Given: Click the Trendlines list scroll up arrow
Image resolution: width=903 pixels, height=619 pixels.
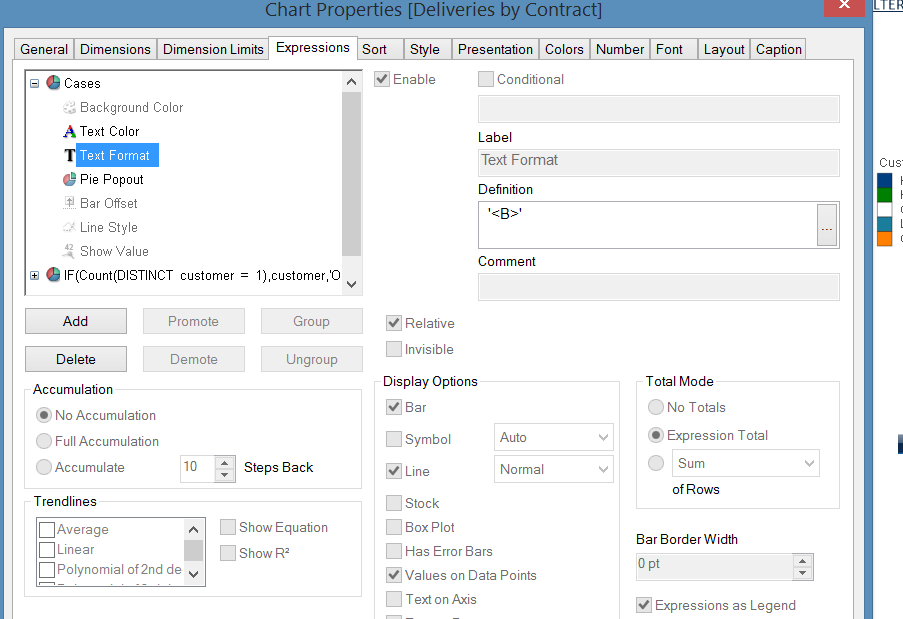Looking at the screenshot, I should tap(194, 530).
